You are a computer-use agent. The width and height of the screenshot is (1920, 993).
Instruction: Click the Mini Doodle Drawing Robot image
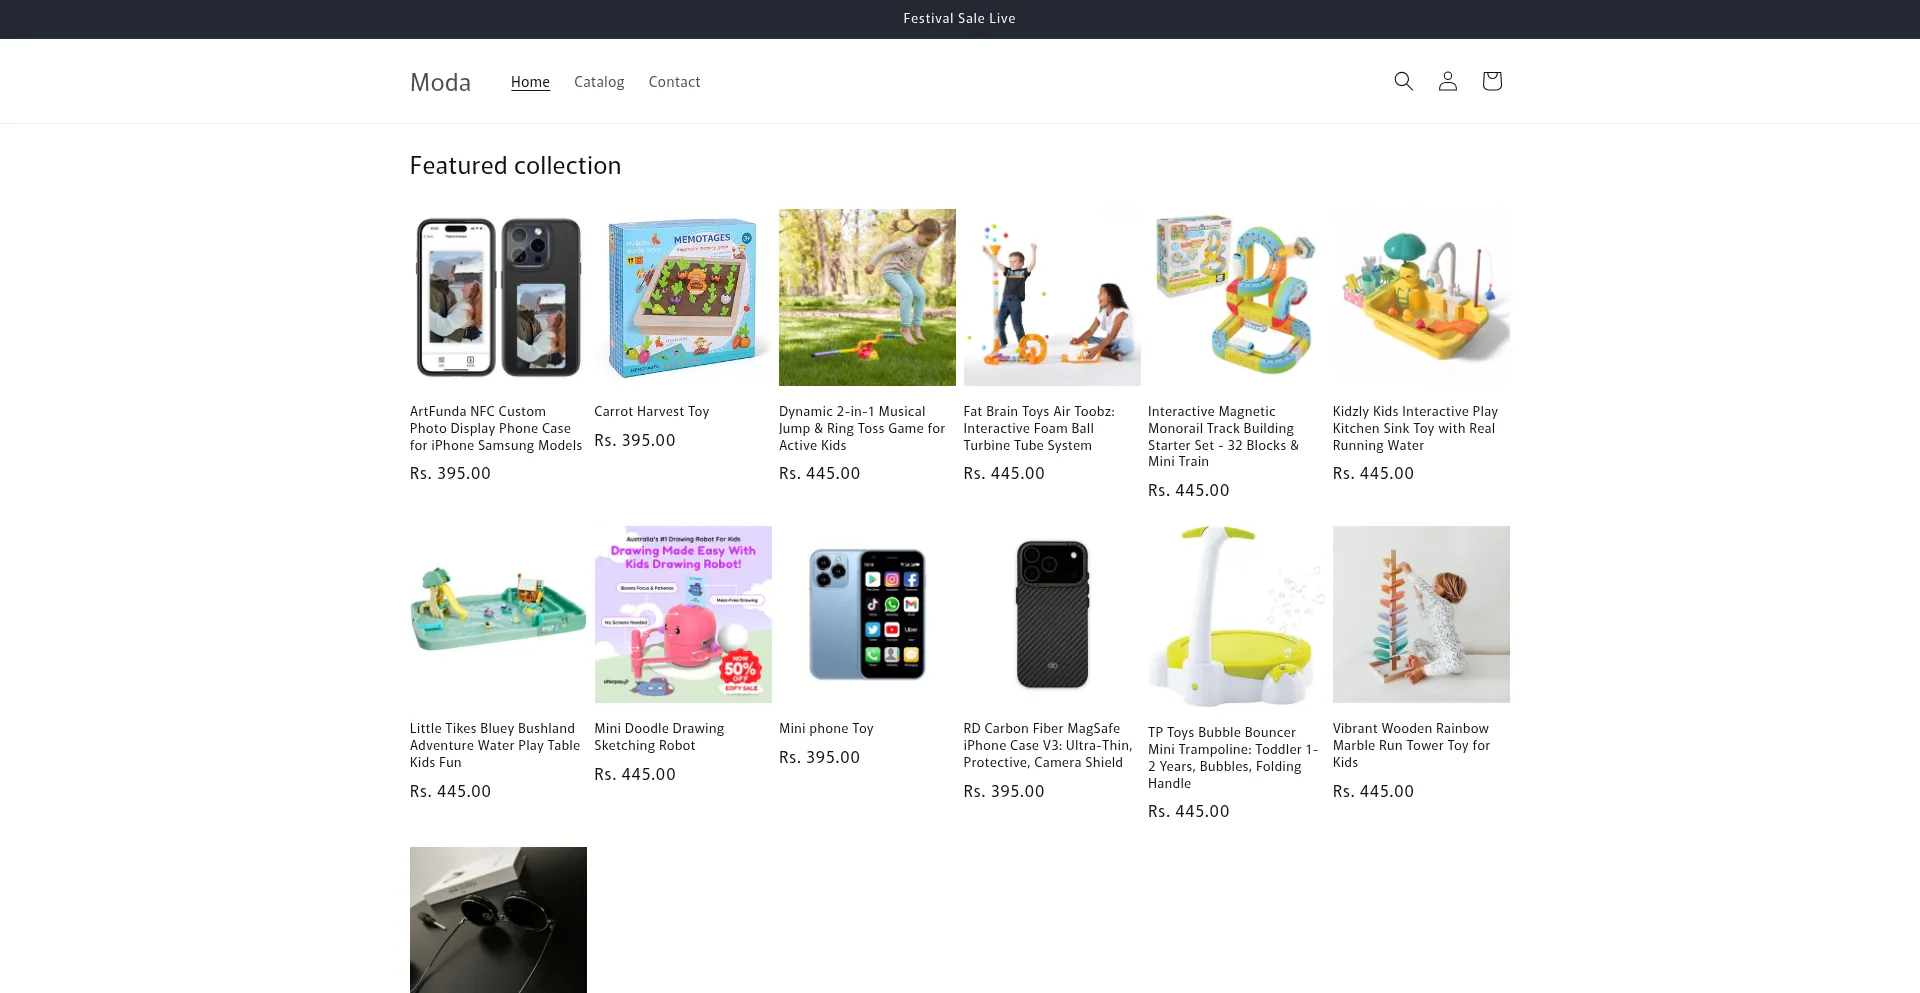[x=683, y=614]
